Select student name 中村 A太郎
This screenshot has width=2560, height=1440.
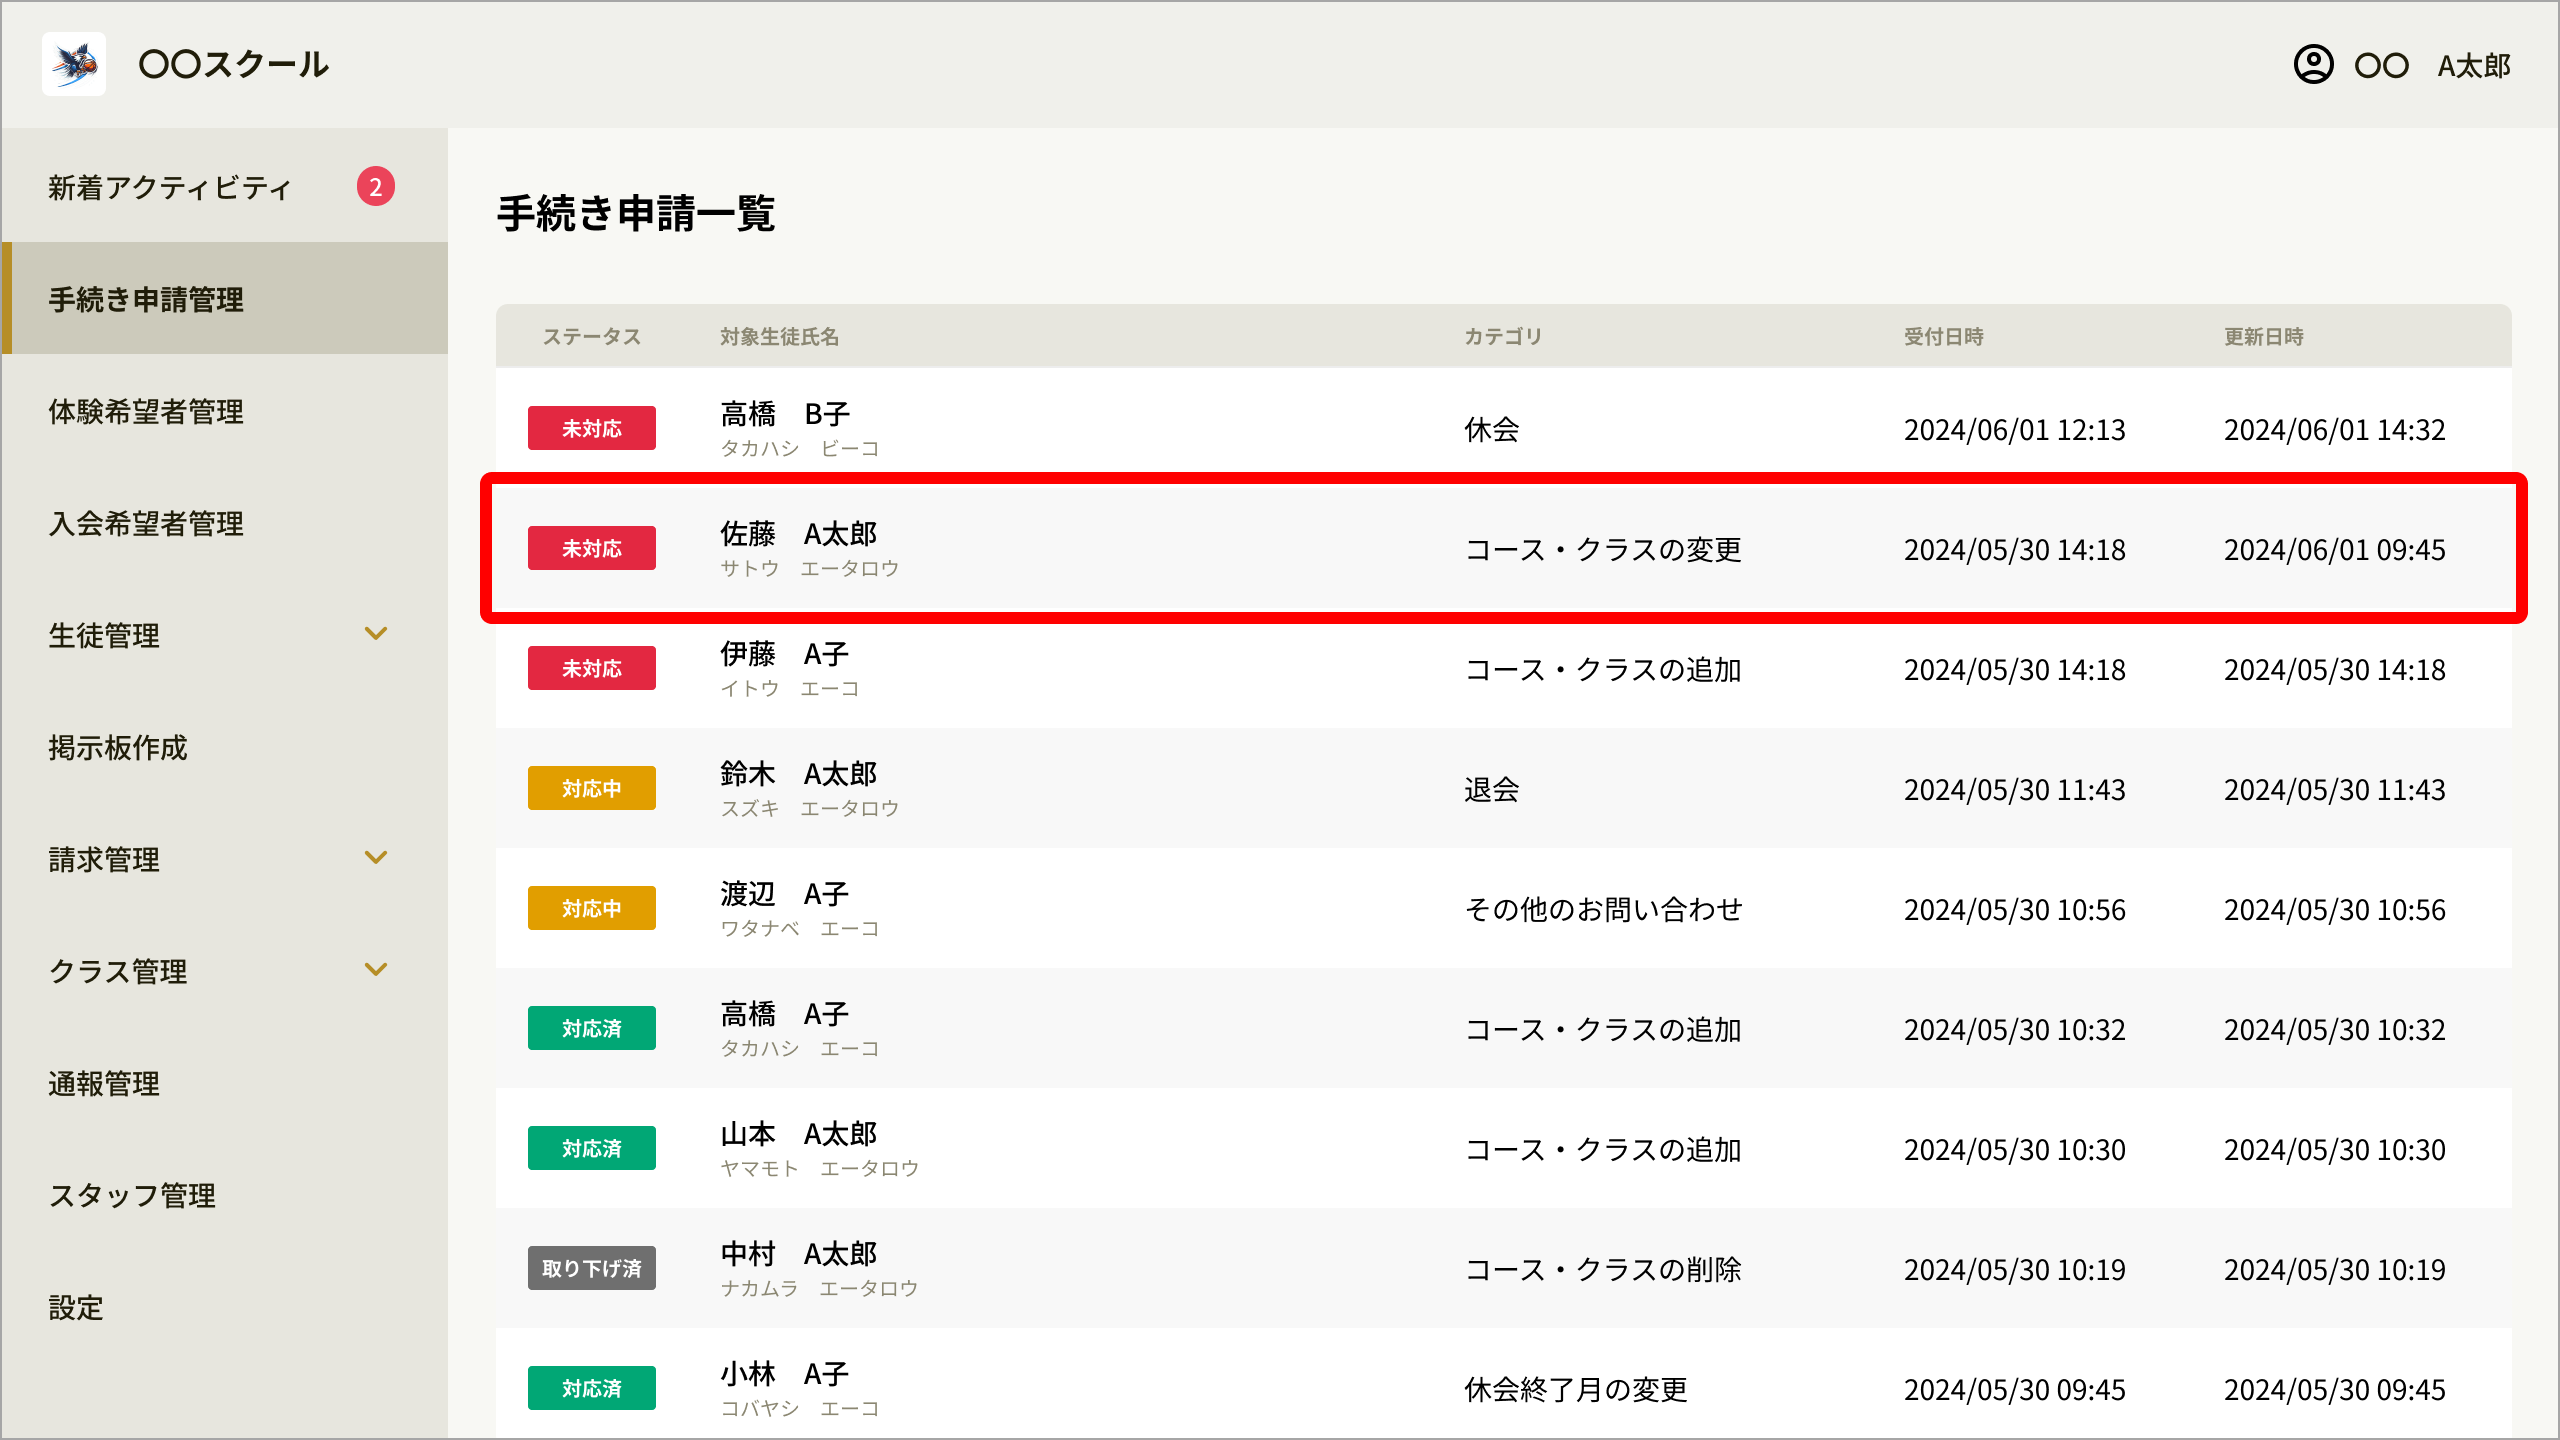799,1254
